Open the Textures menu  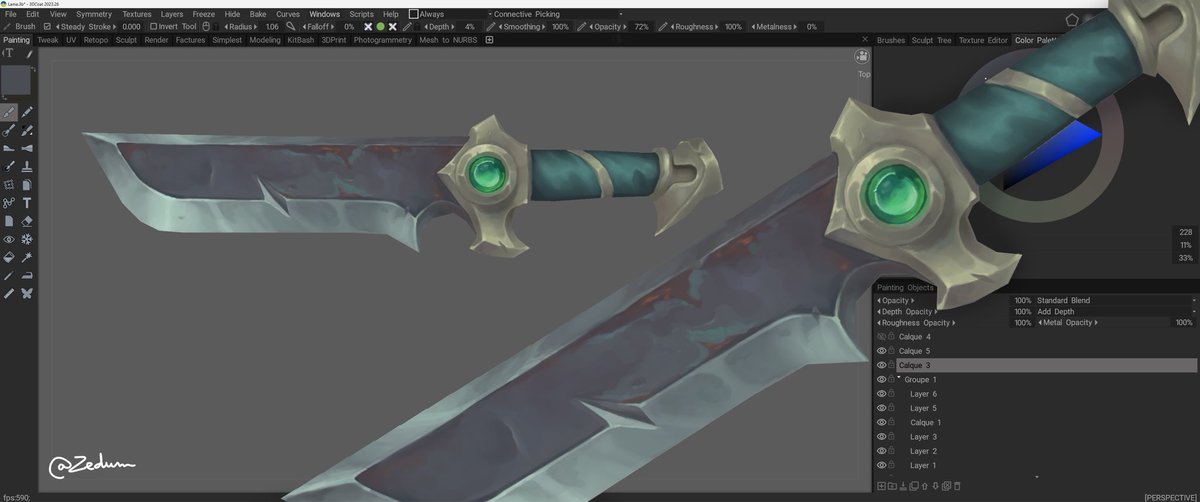click(136, 15)
